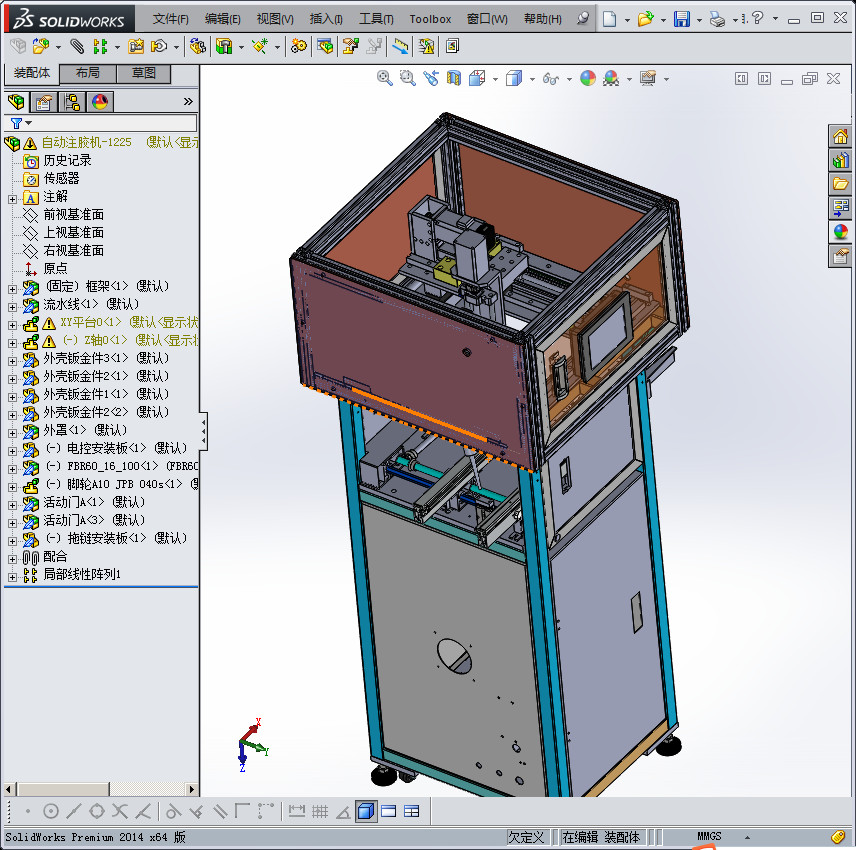
Task: Click the SolidWorks Resources home icon
Action: point(840,137)
